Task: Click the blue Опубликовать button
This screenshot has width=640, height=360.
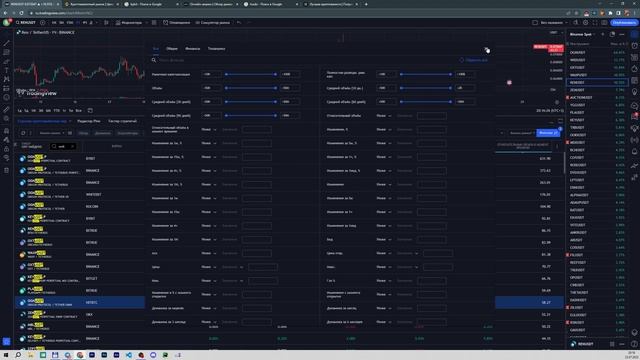Action: (624, 23)
